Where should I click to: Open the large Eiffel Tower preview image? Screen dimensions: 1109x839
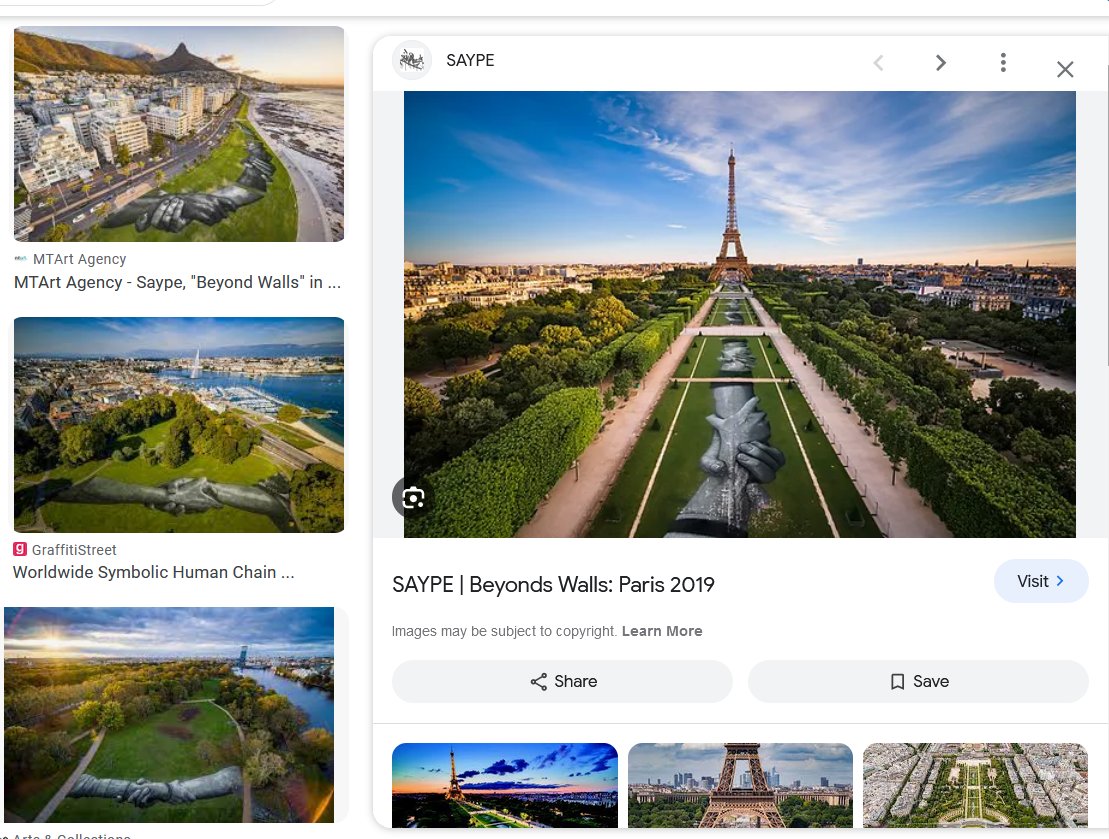740,314
